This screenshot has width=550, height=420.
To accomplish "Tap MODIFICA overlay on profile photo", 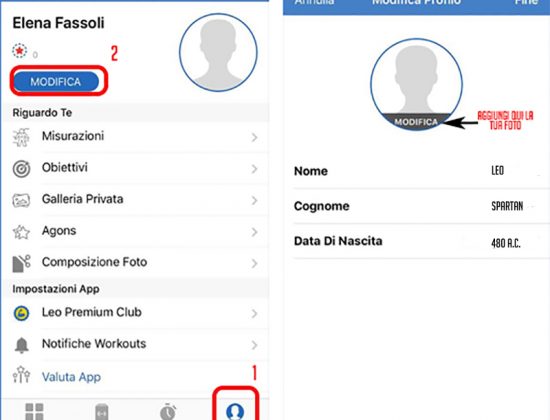I will pyautogui.click(x=416, y=122).
